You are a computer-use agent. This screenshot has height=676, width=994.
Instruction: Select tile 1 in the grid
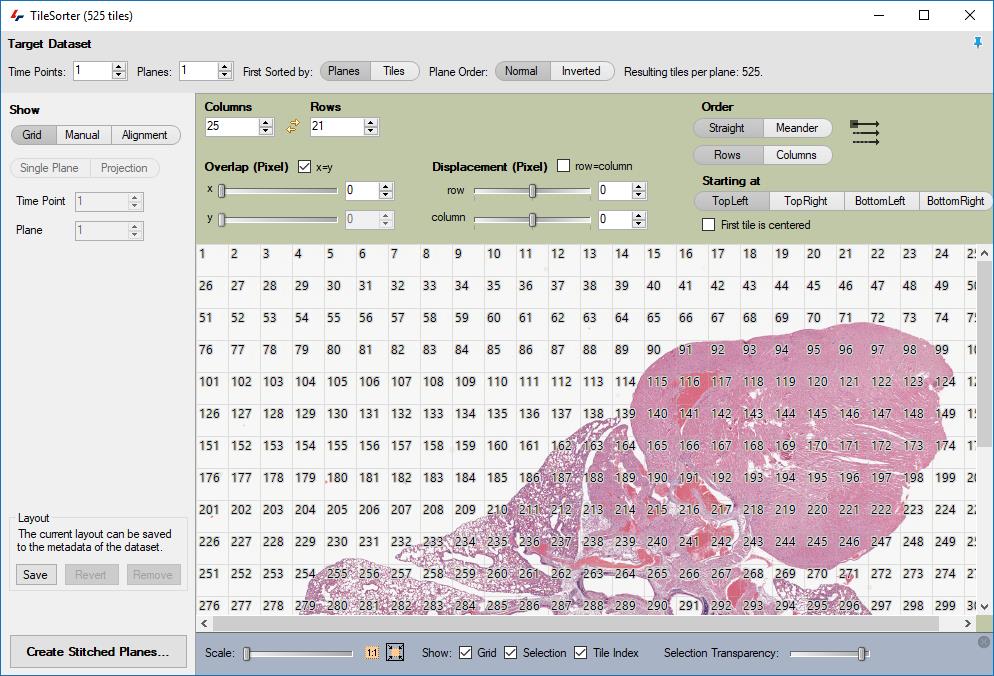(x=212, y=261)
